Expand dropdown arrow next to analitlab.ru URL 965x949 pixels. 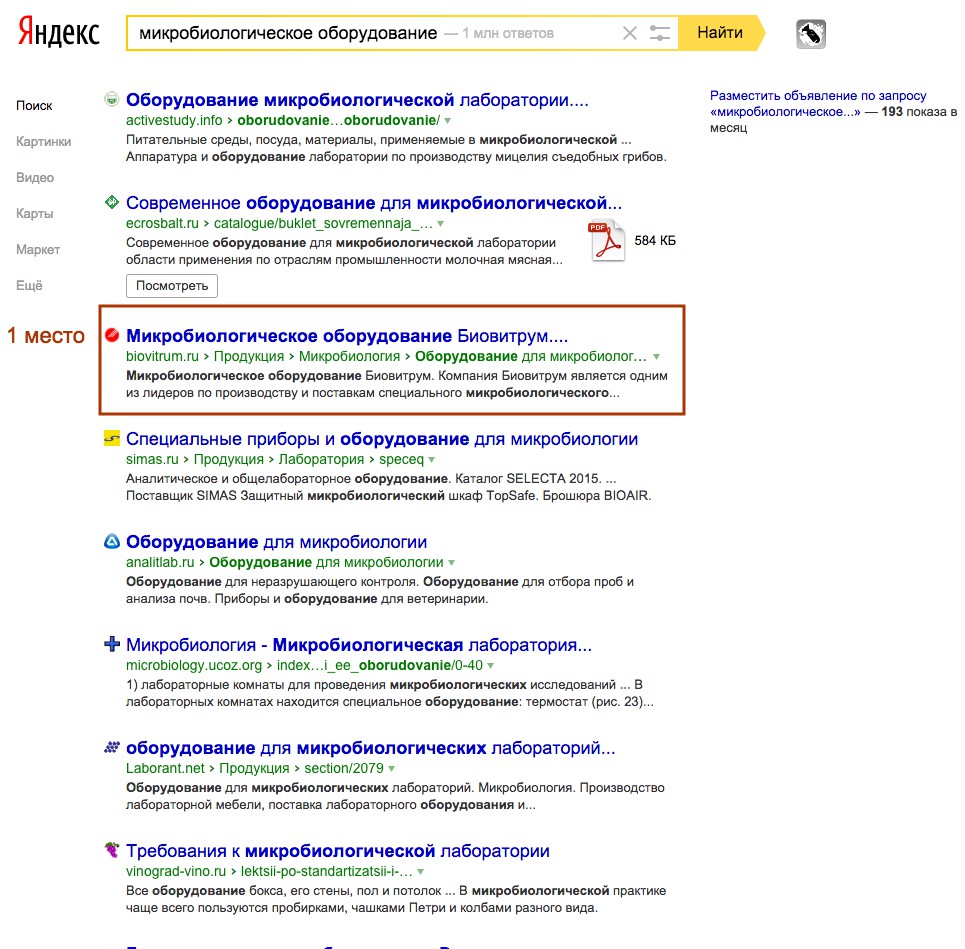[452, 563]
